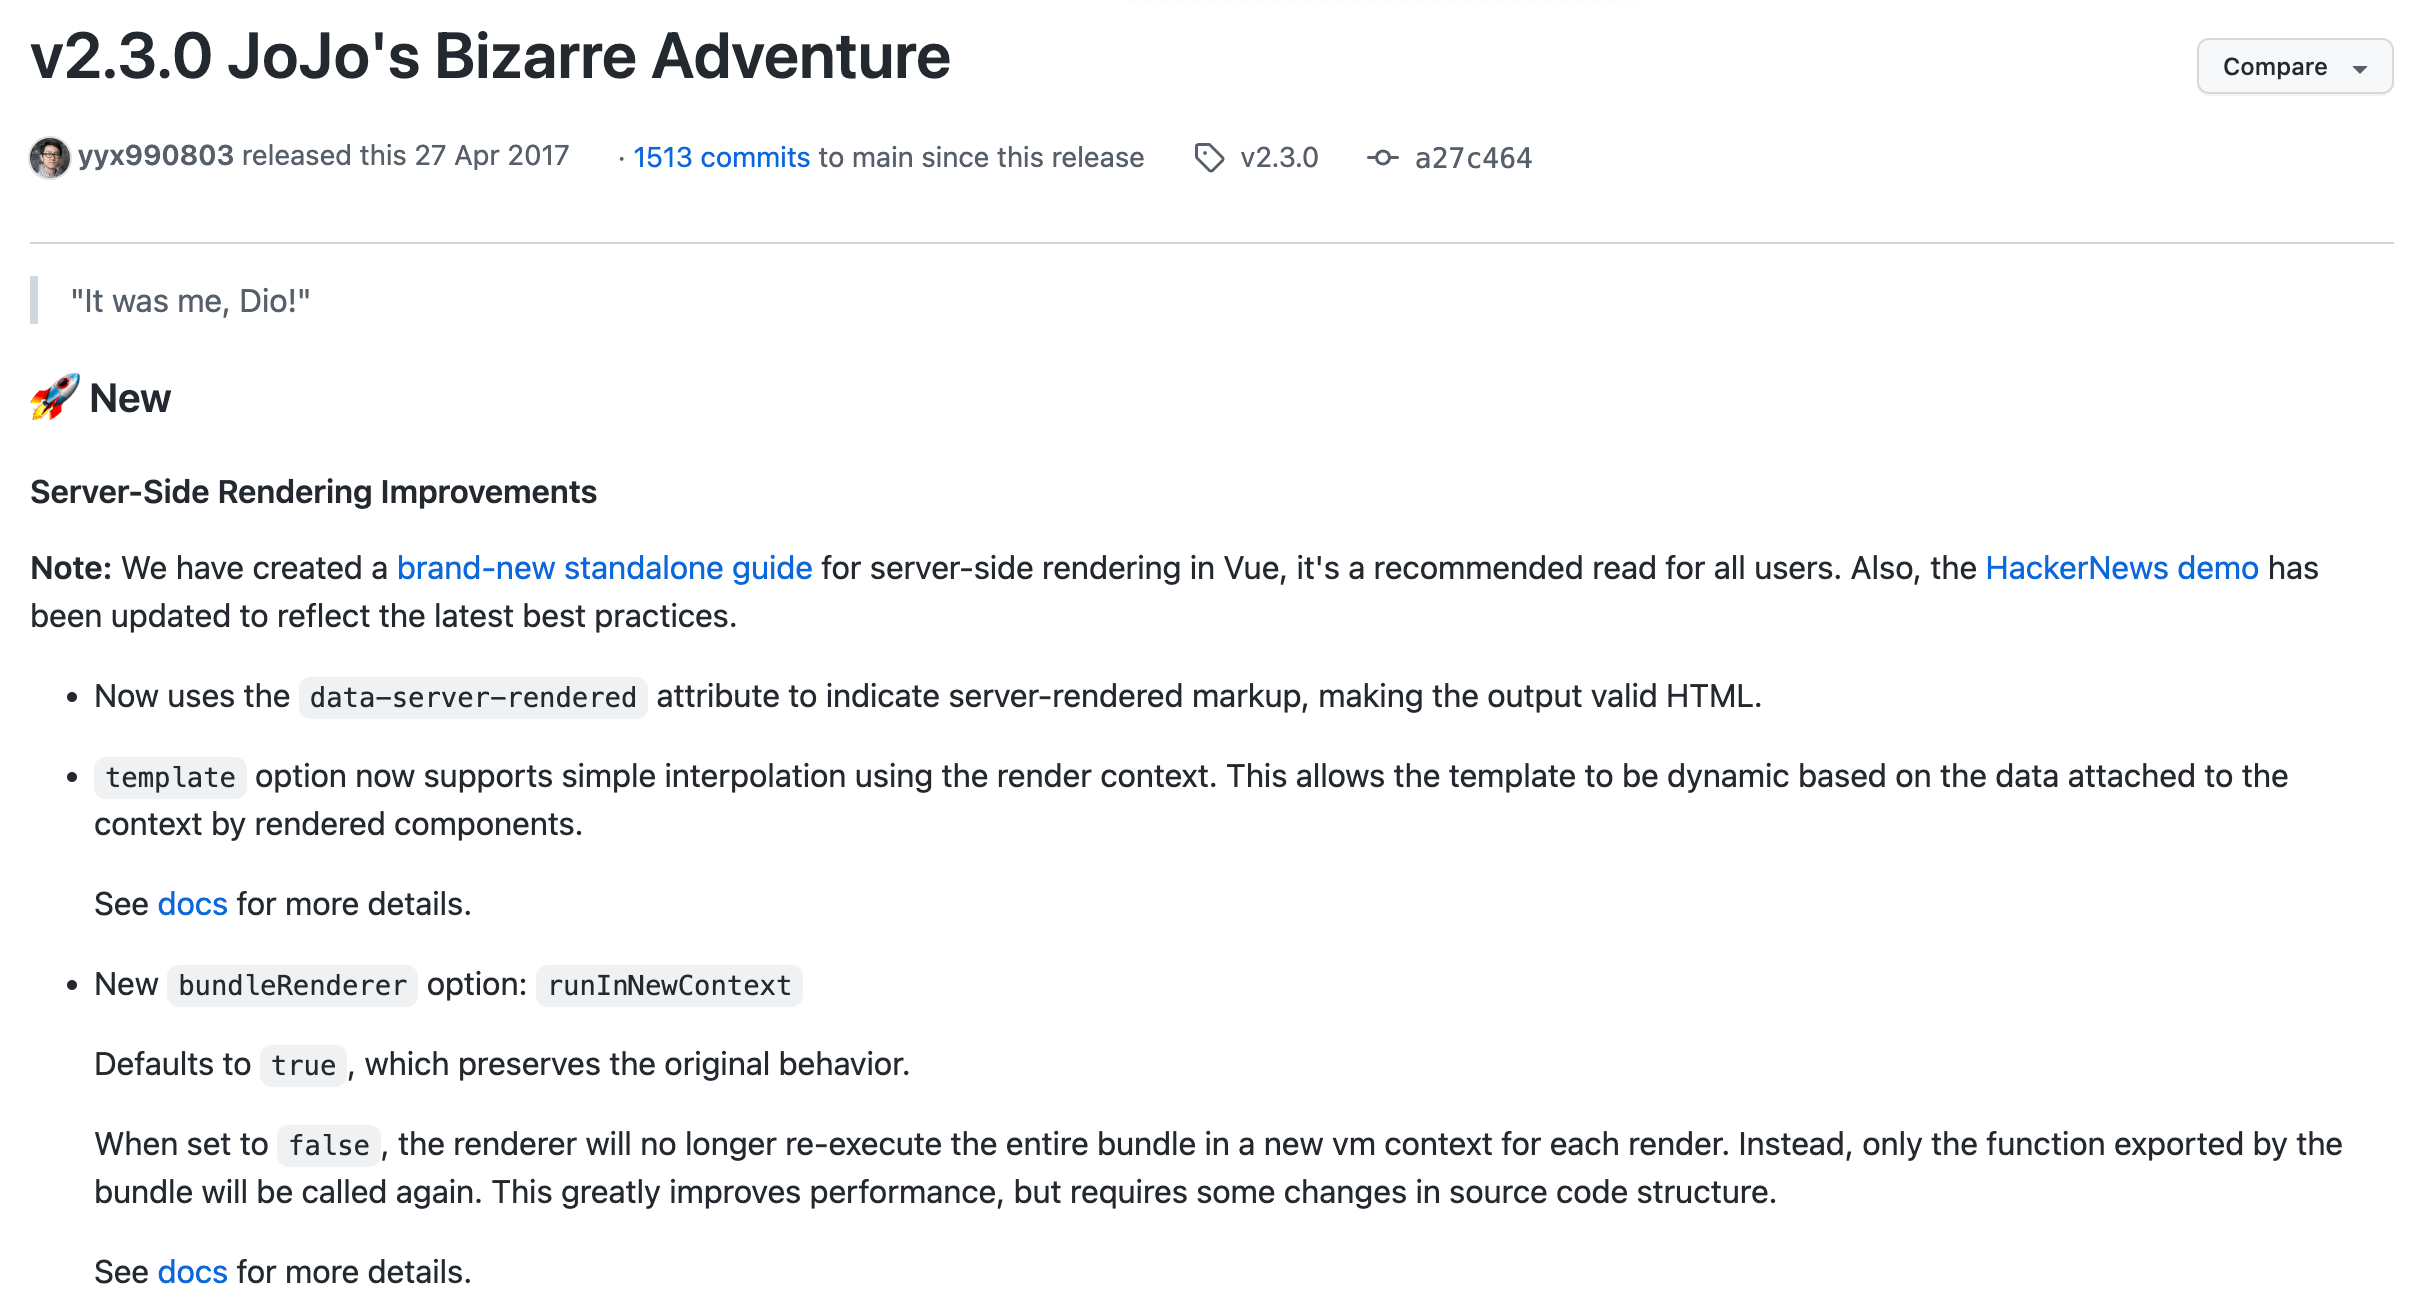Click the Server-Side Rendering Improvements heading
The height and width of the screenshot is (1312, 2410).
point(313,492)
